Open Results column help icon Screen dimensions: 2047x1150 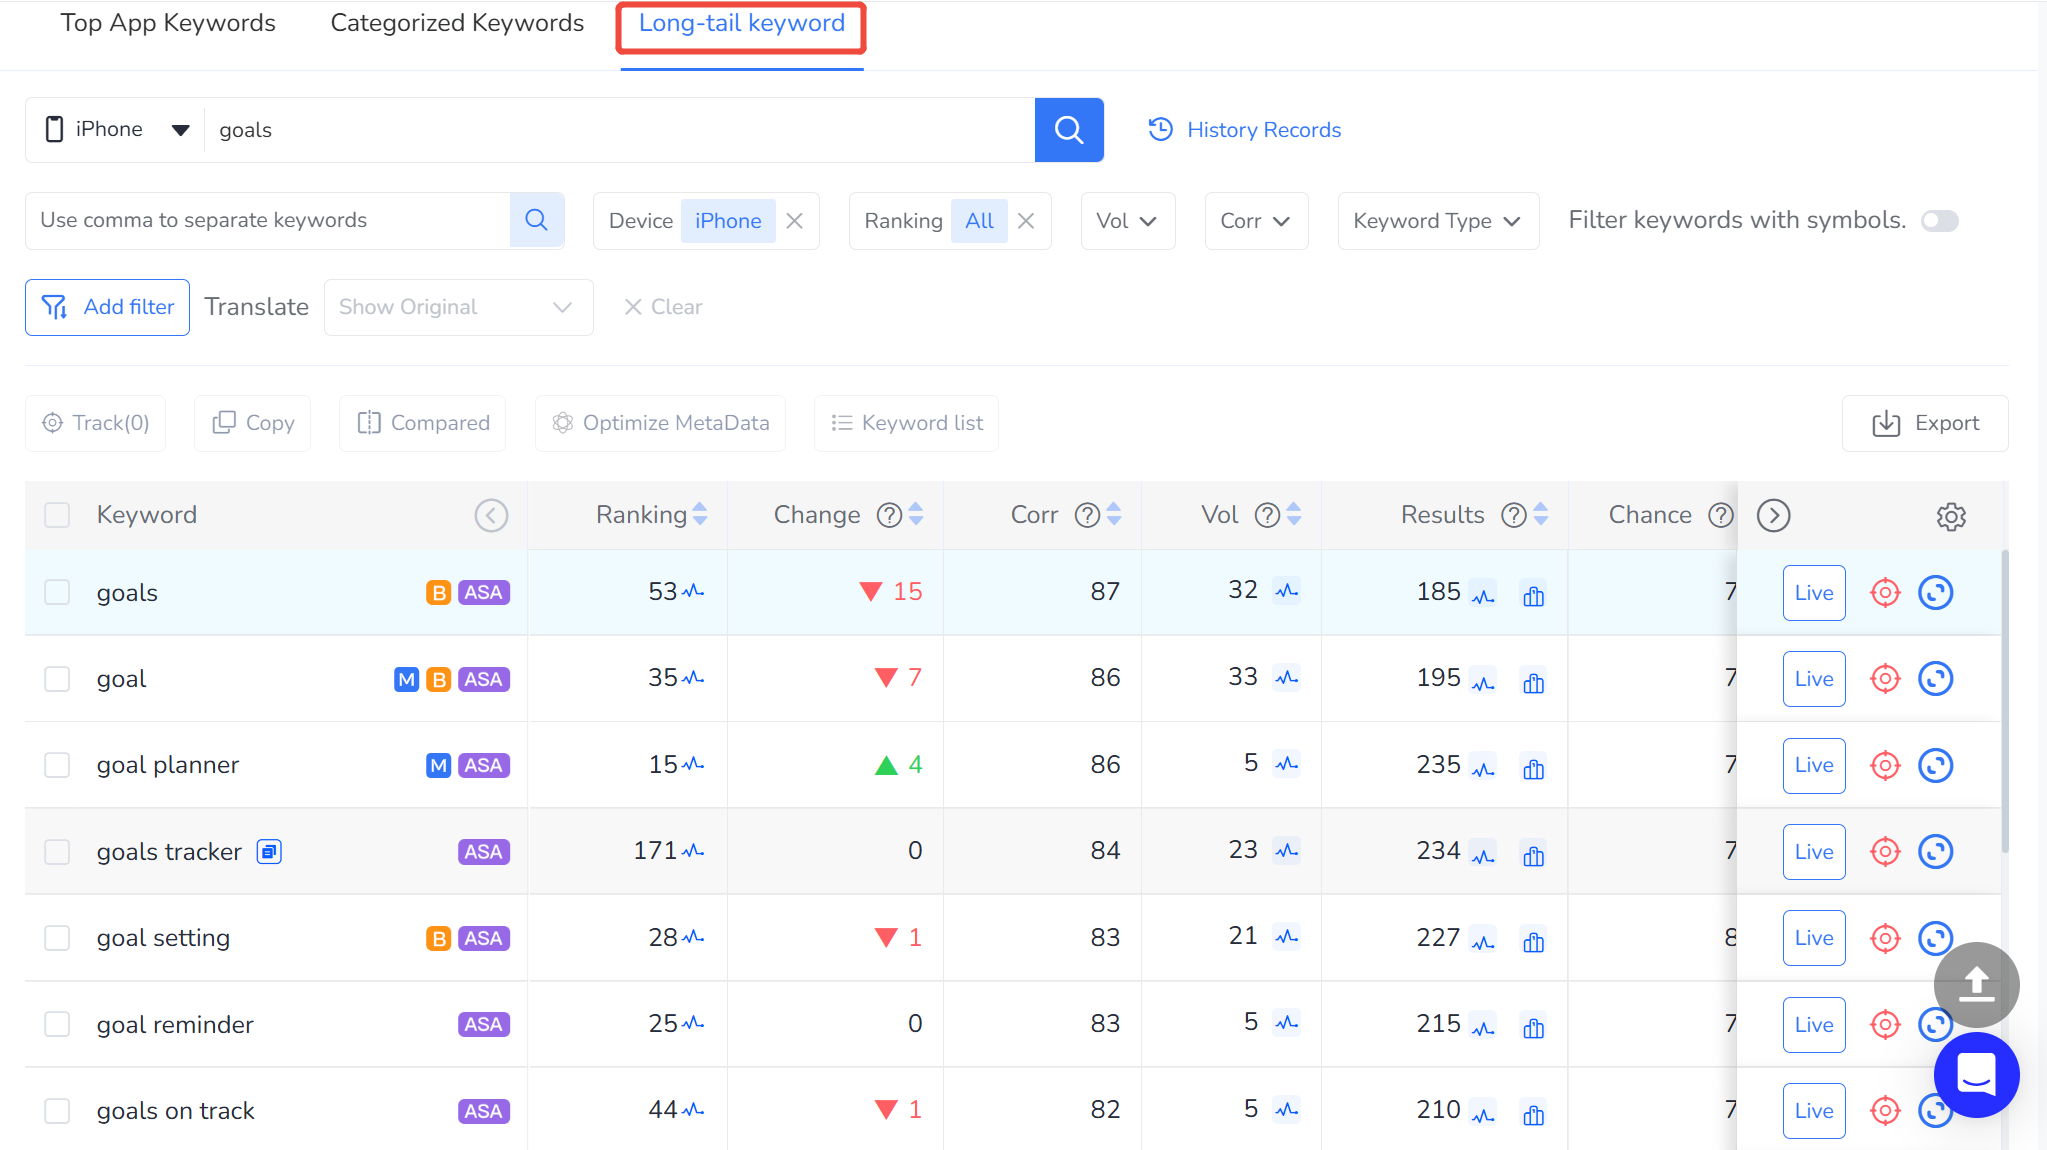pos(1514,515)
